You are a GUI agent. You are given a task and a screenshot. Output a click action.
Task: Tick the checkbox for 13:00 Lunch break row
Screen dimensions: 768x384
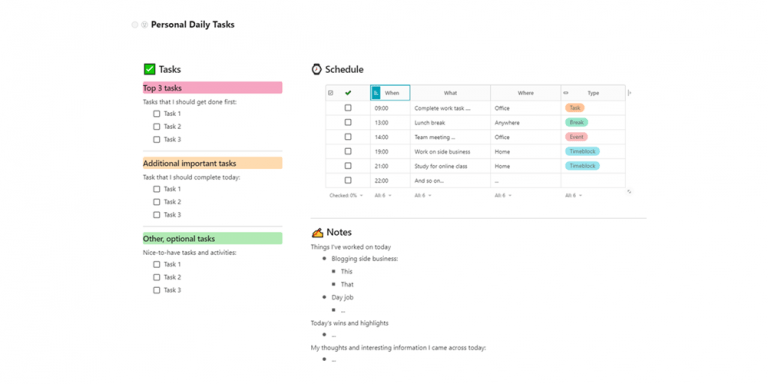point(348,122)
